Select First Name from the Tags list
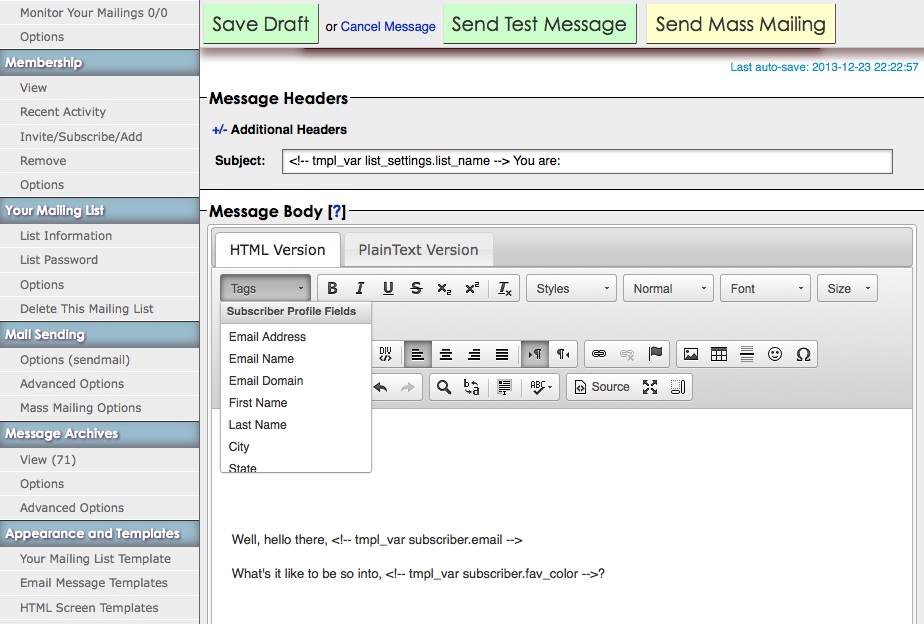The height and width of the screenshot is (624, 924). coord(258,402)
